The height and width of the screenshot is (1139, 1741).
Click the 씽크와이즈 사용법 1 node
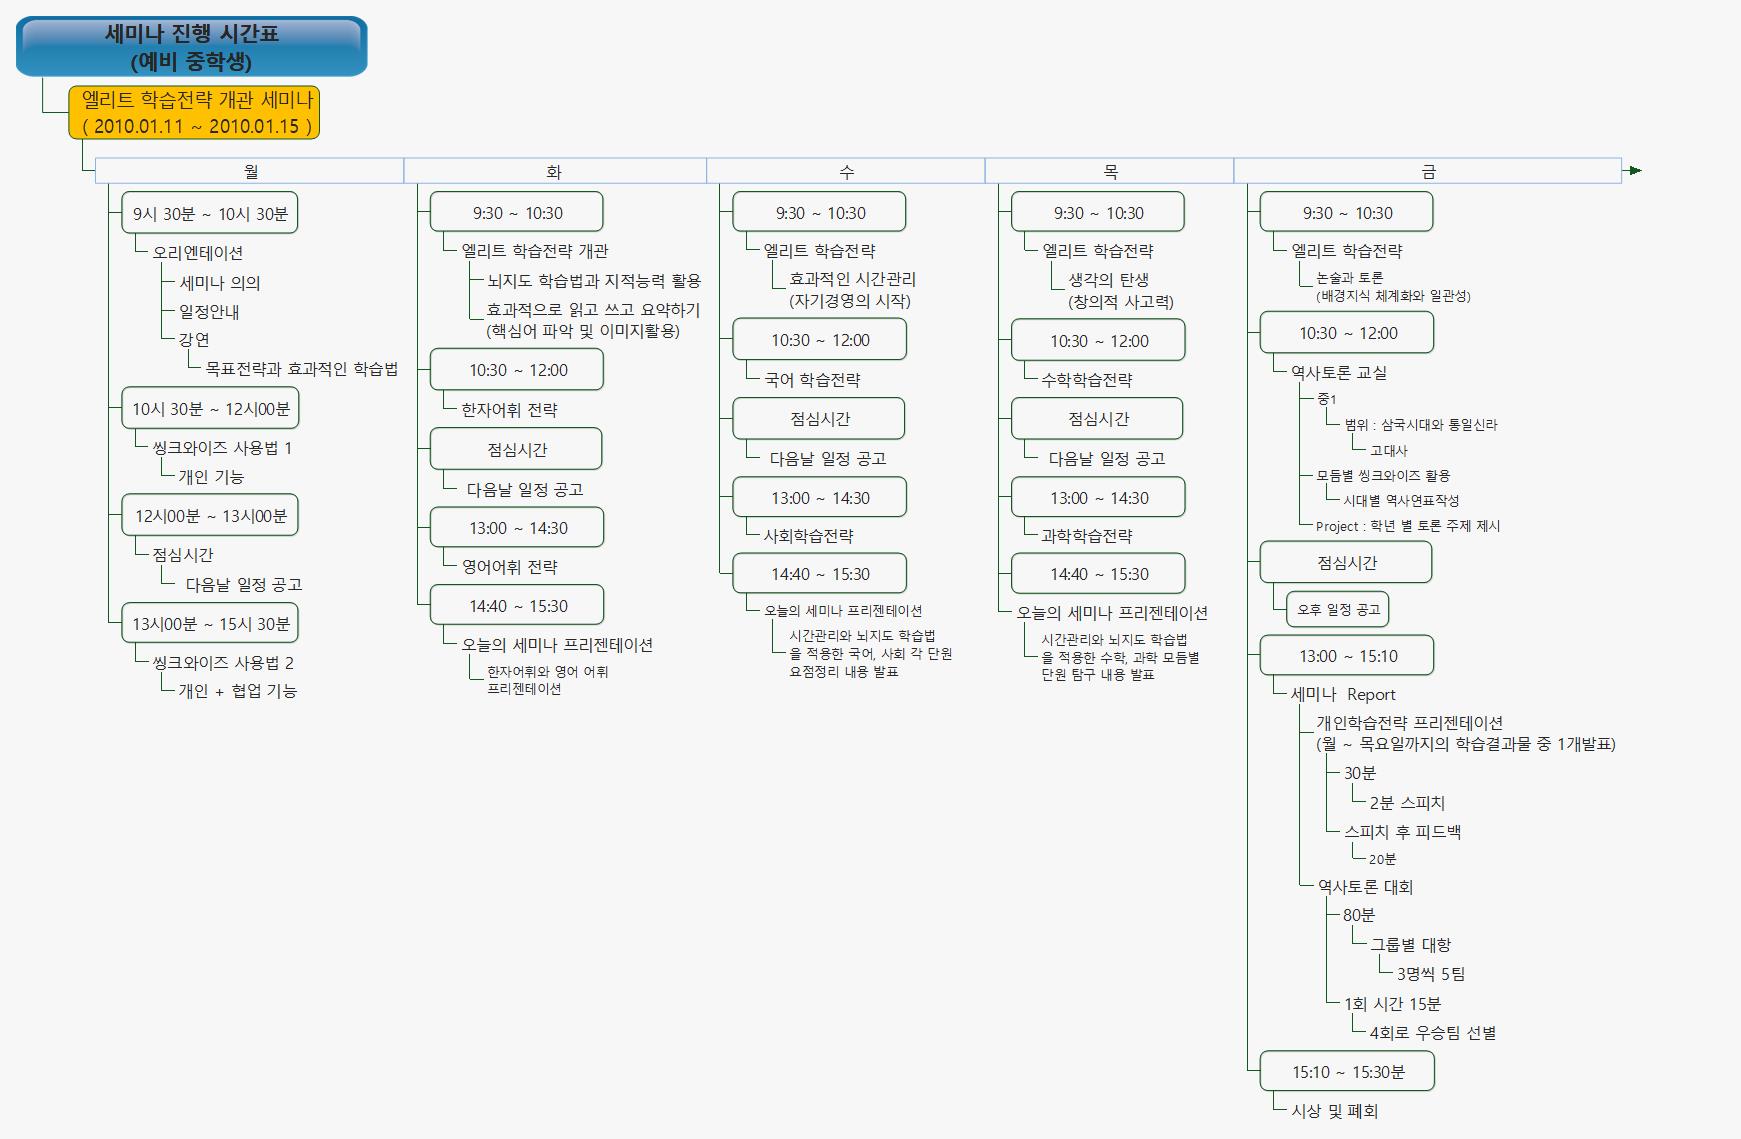tap(222, 448)
